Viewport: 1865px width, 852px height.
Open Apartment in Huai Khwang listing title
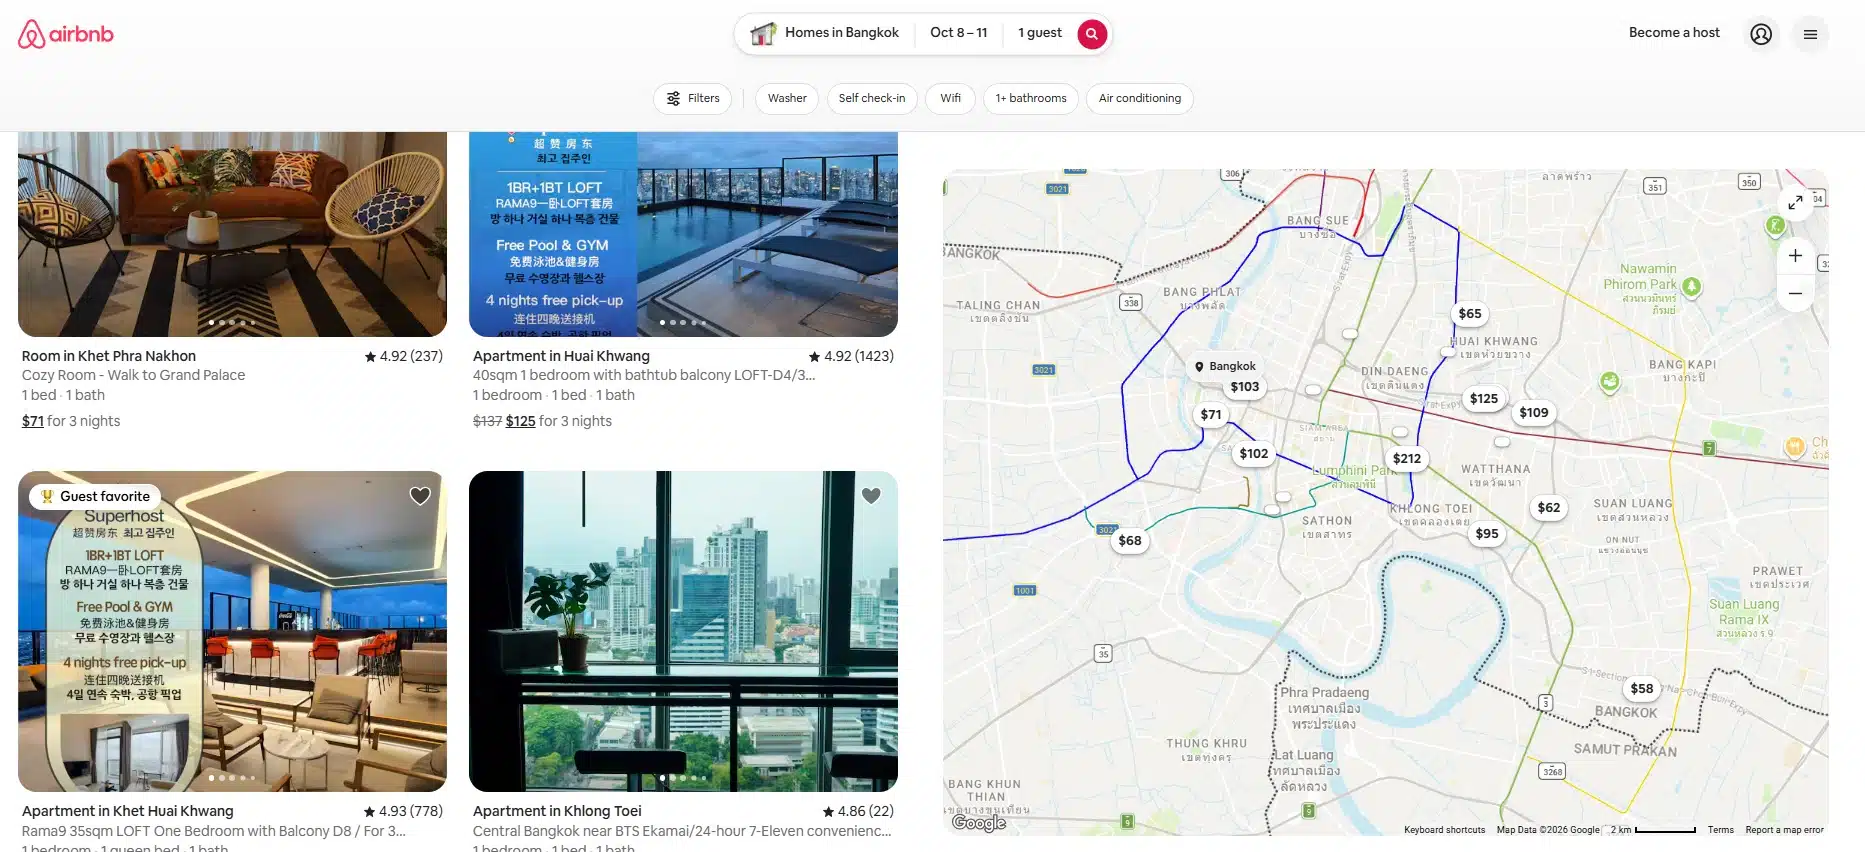[561, 356]
